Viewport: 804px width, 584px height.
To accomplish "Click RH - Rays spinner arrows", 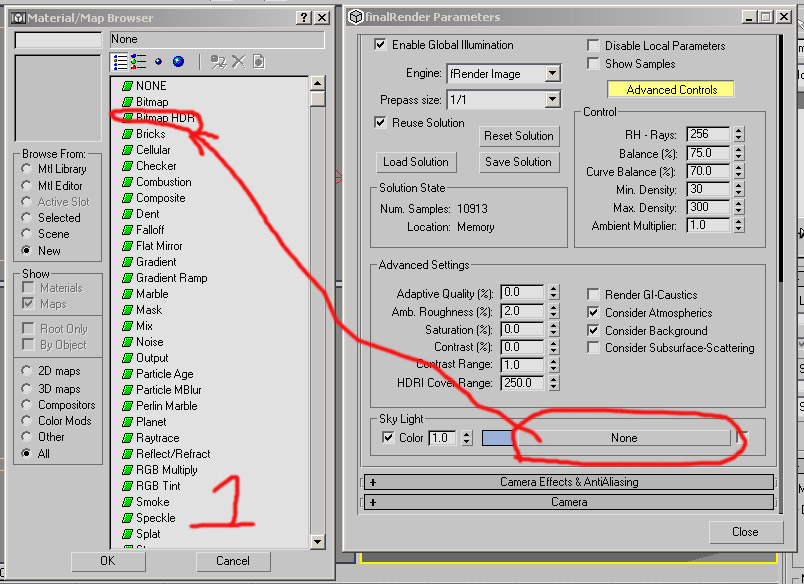I will pyautogui.click(x=738, y=134).
